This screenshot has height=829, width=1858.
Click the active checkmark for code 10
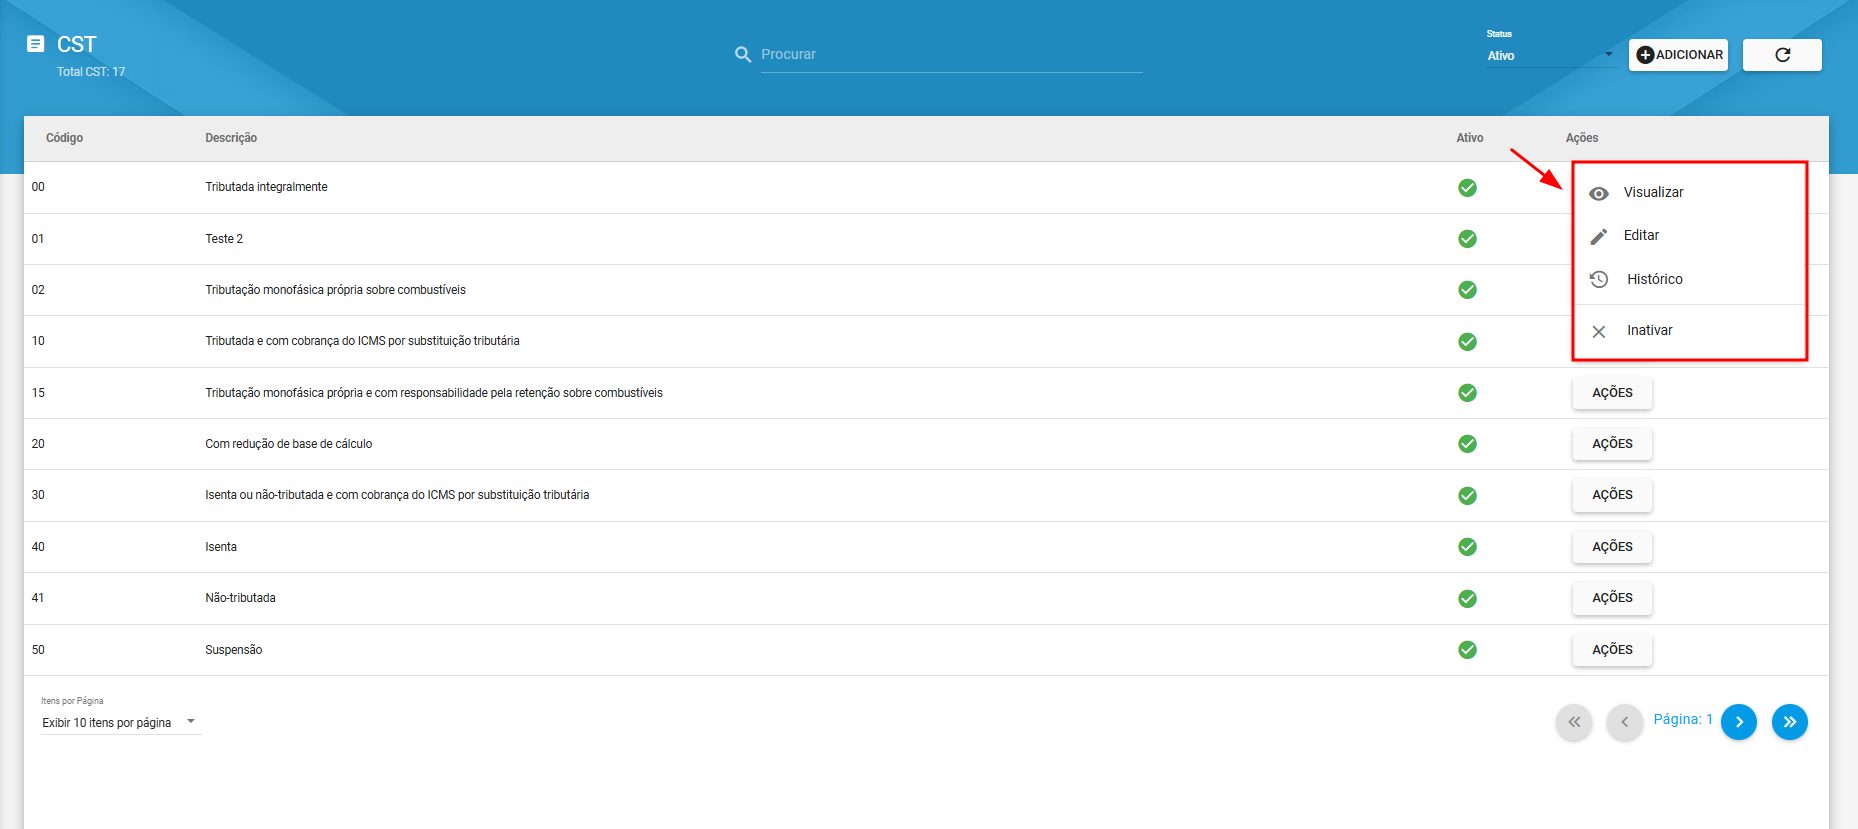(x=1467, y=342)
